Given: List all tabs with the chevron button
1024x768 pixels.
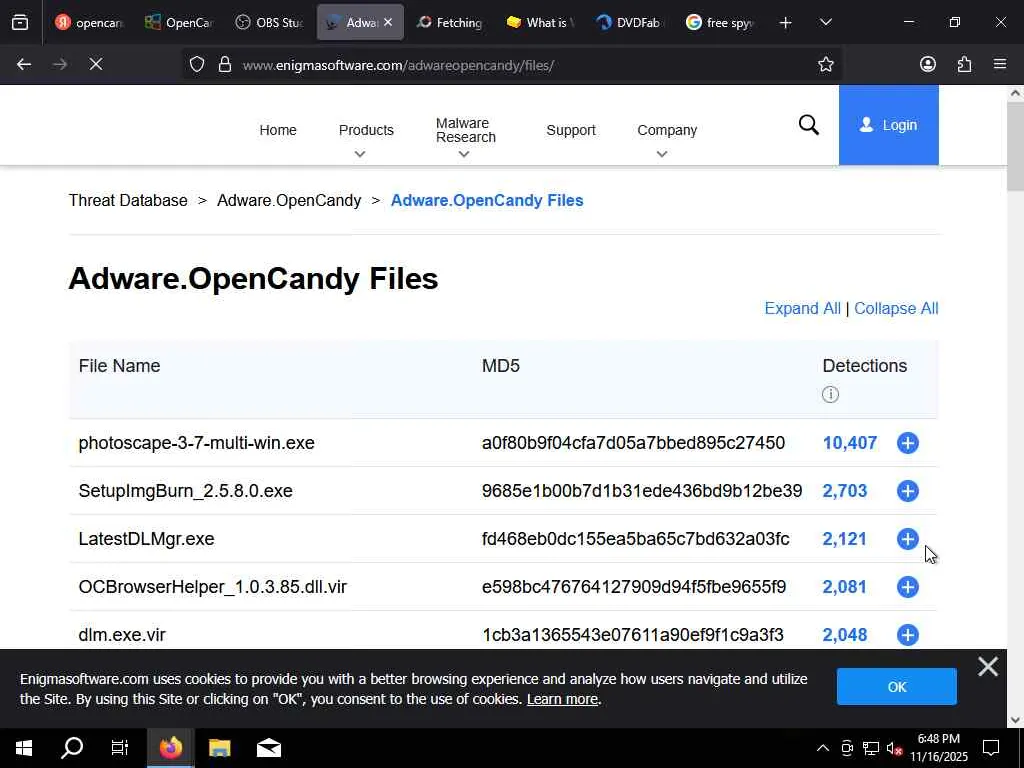Looking at the screenshot, I should (825, 23).
